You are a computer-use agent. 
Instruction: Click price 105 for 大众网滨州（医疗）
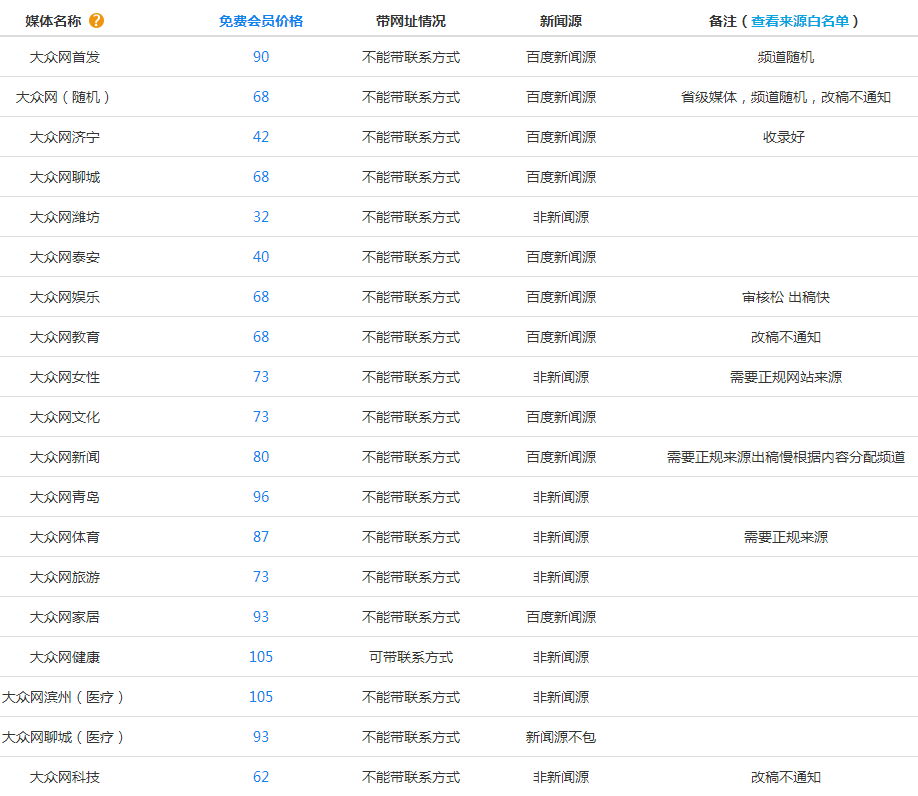pos(261,696)
